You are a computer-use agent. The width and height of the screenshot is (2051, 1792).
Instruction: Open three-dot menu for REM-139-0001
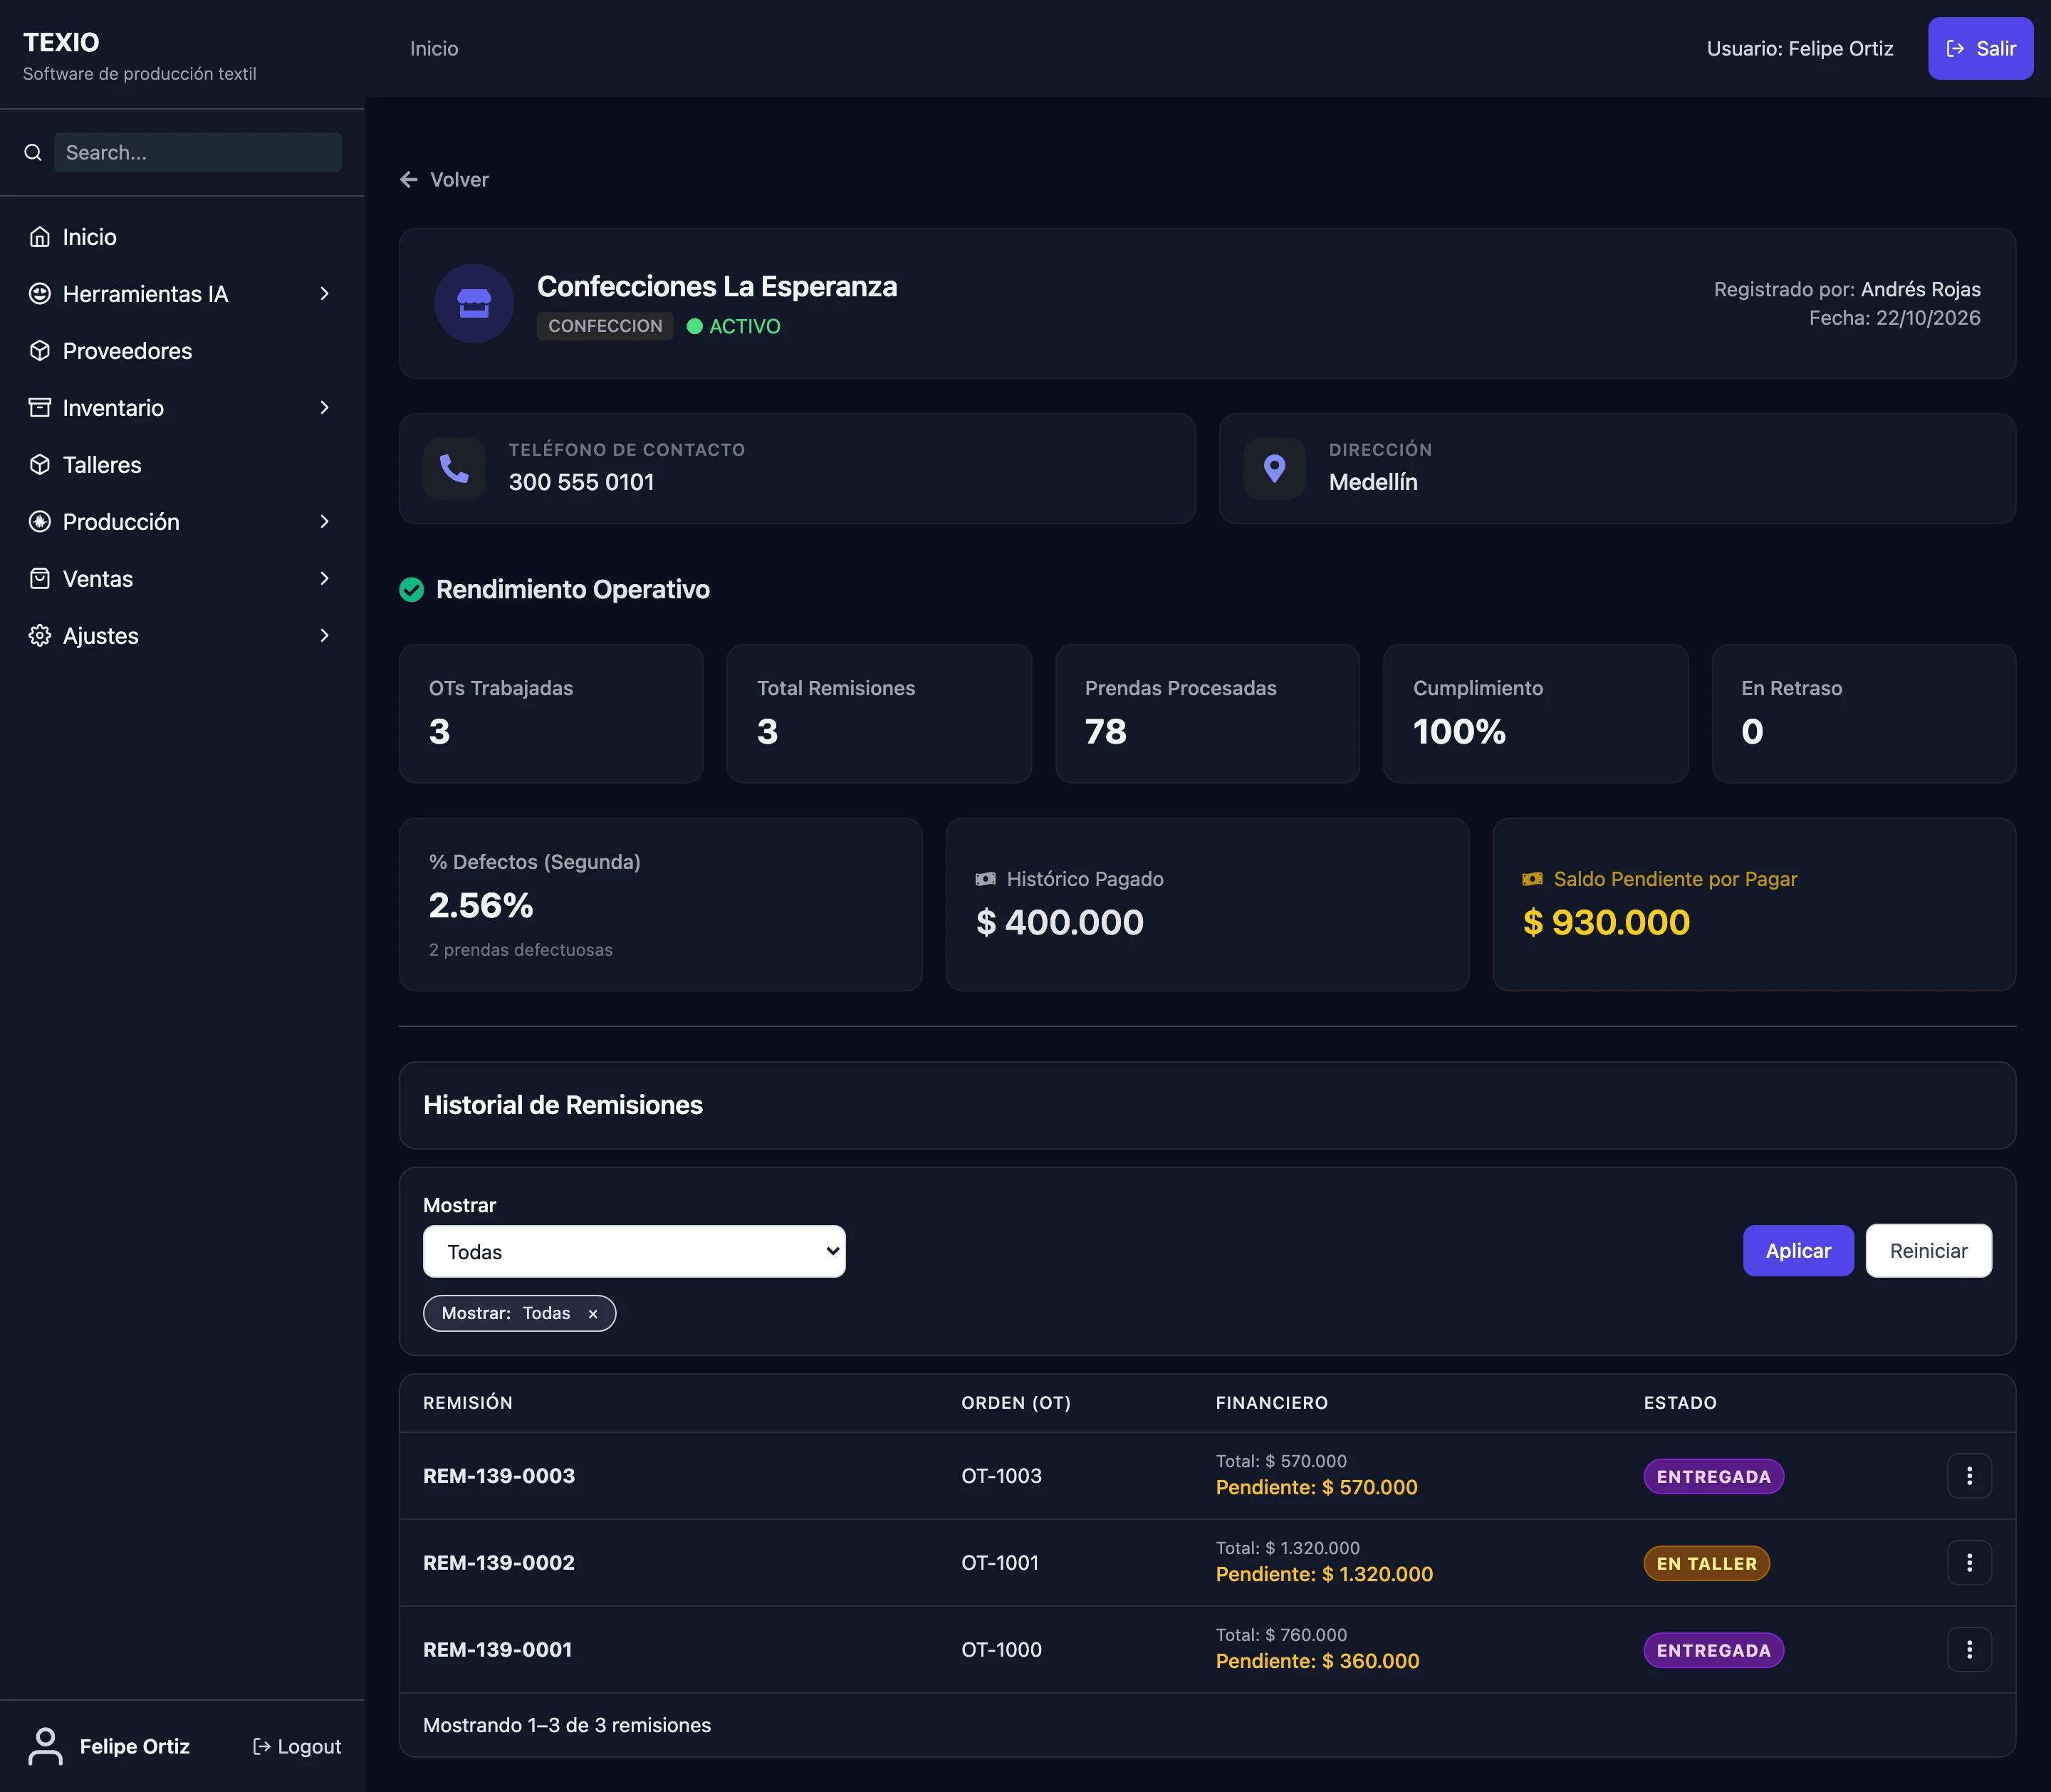point(1969,1650)
